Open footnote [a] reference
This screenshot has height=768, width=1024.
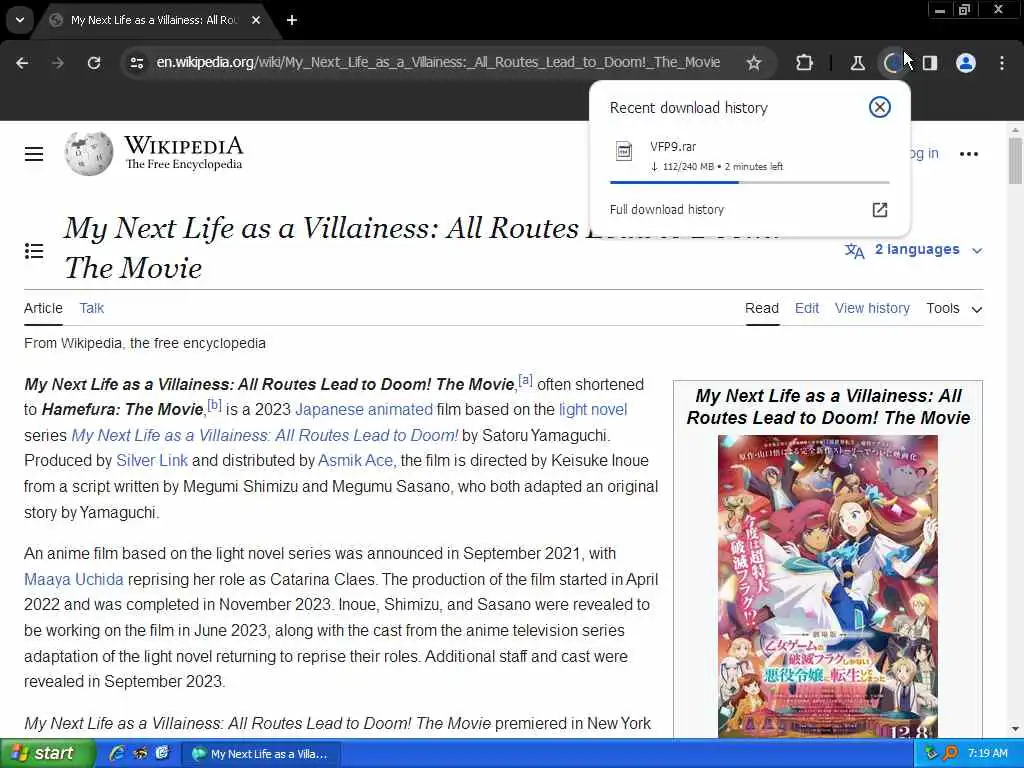[x=525, y=379]
